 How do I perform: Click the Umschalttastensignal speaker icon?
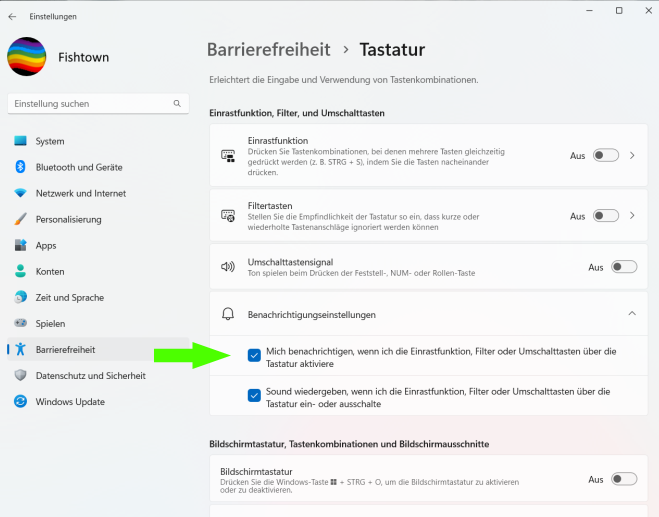(228, 266)
